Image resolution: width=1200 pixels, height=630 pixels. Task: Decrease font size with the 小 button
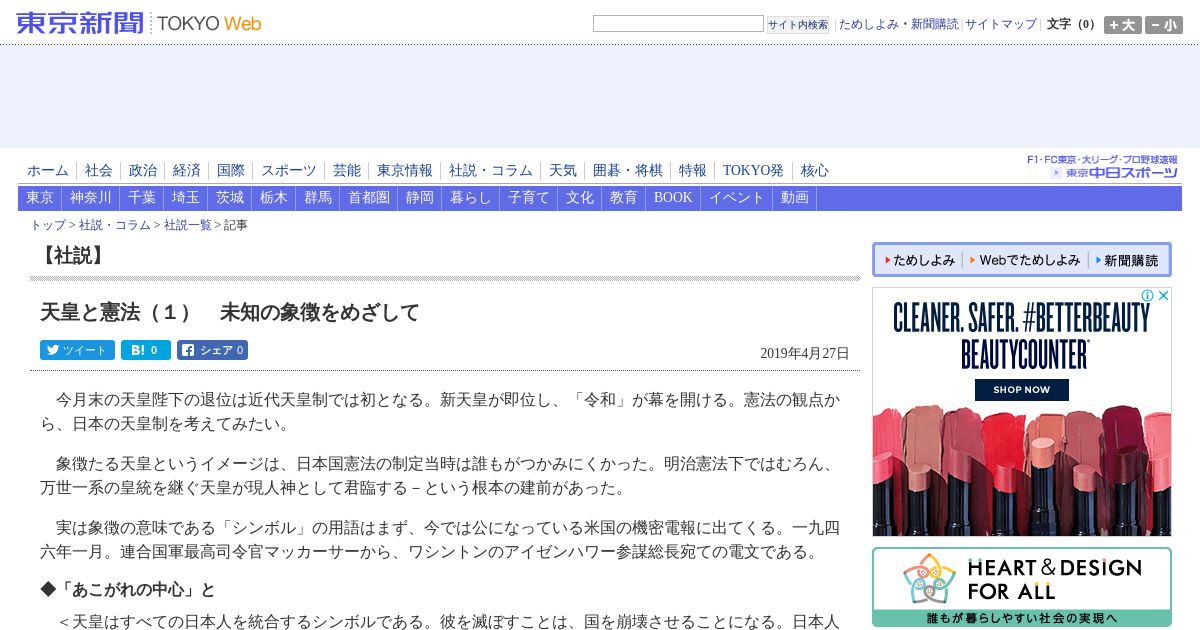[x=1164, y=25]
